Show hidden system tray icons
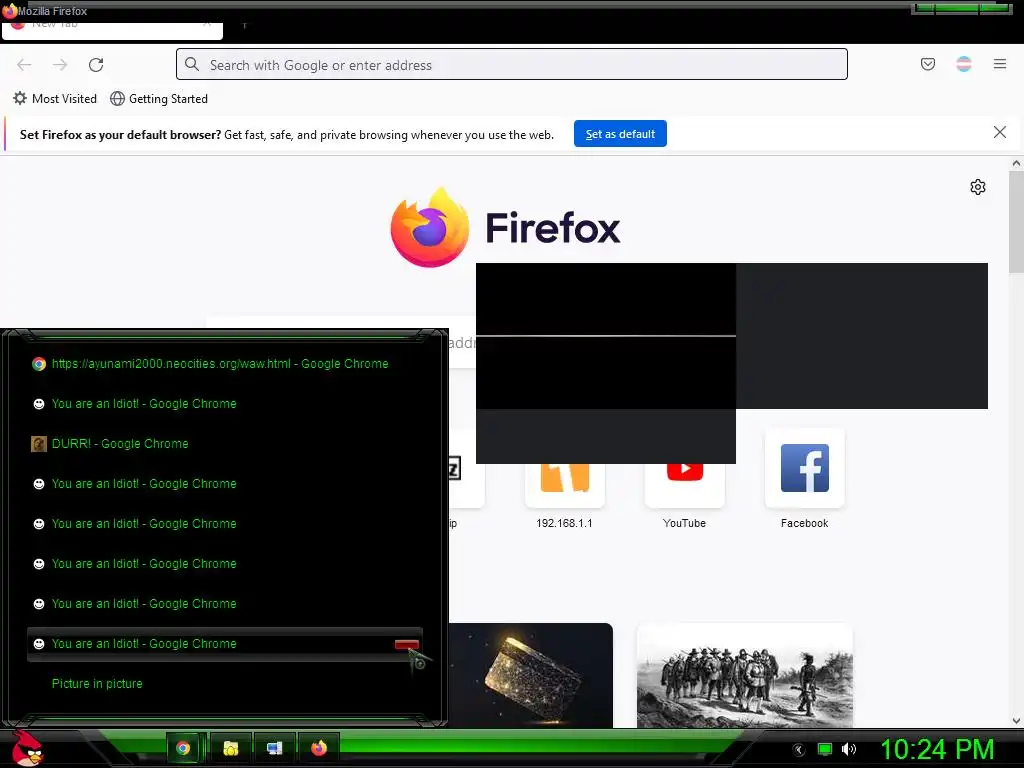Screen dimensions: 1024x768 click(799, 749)
